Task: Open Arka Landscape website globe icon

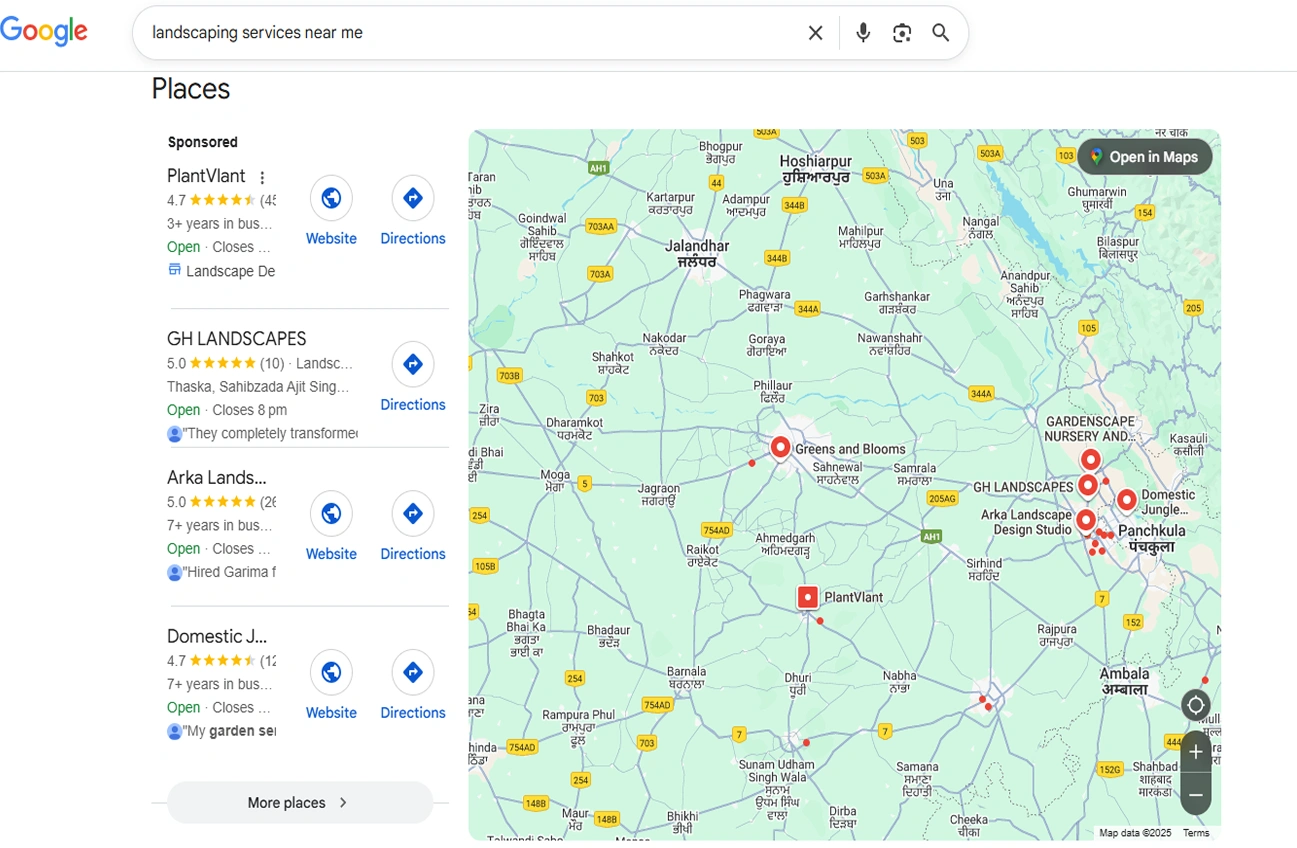Action: click(x=331, y=514)
